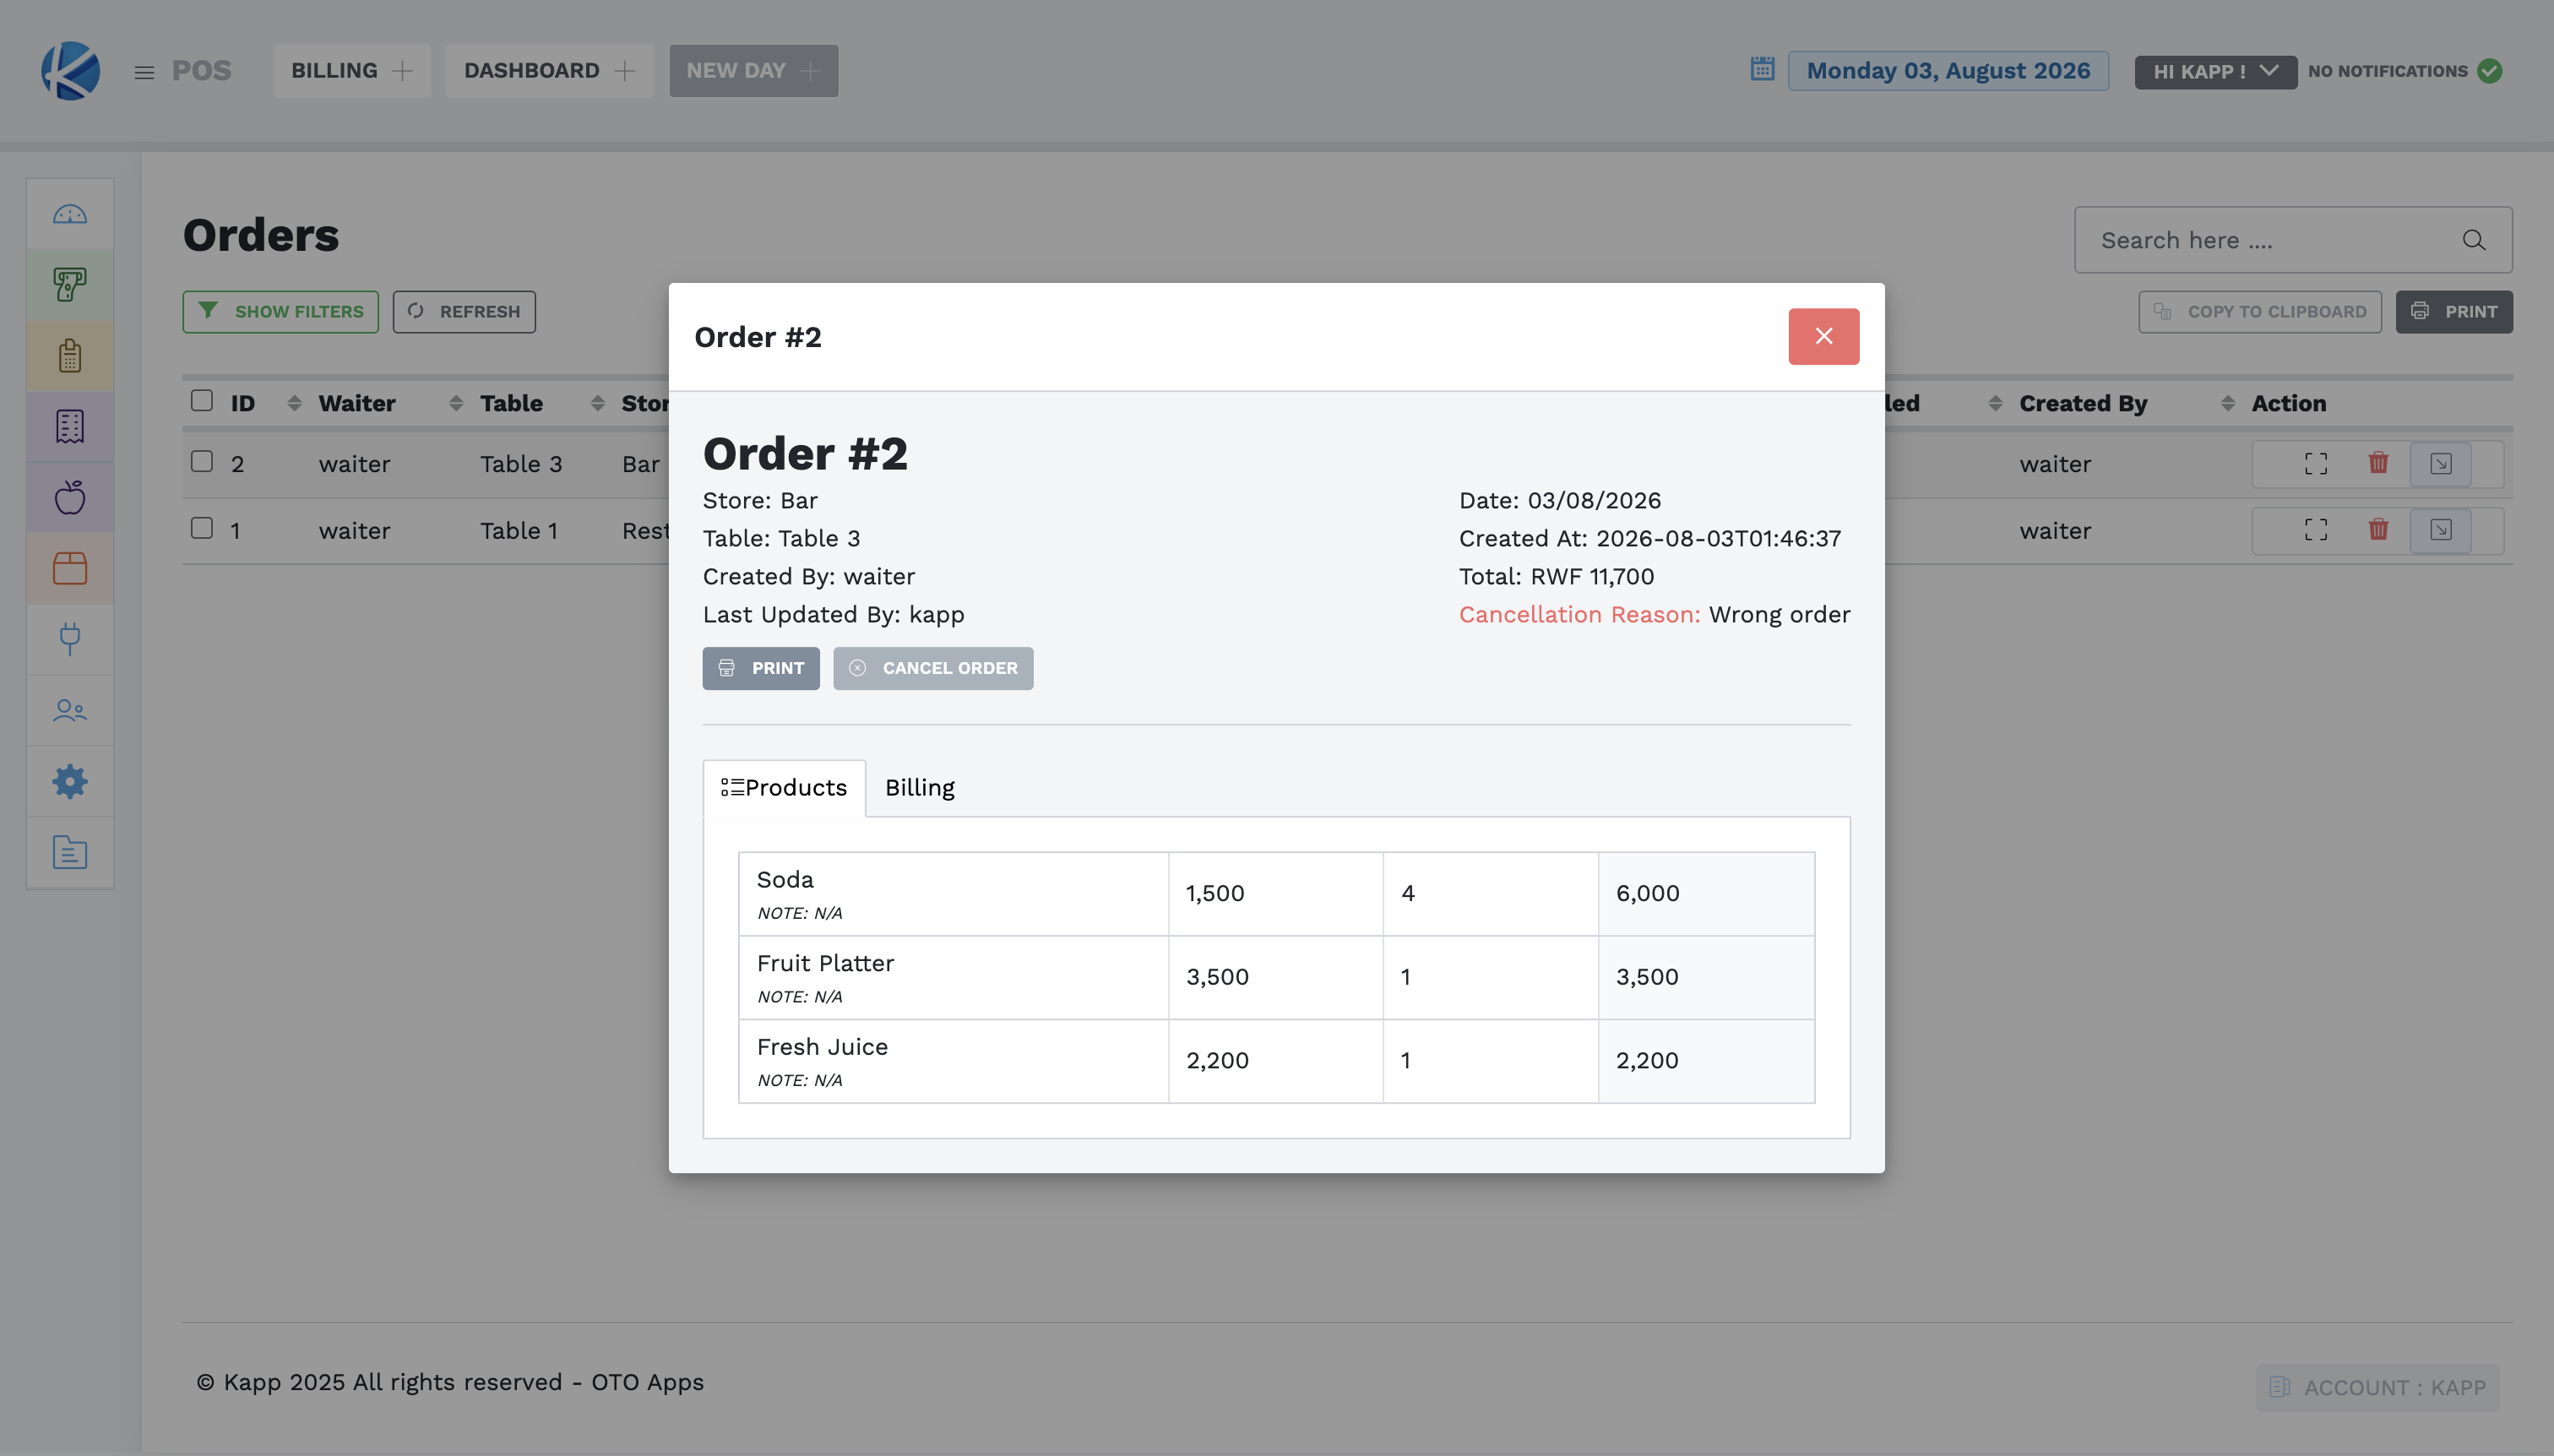Viewport: 2554px width, 1456px height.
Task: Open the clipboard orders sidebar icon
Action: pyautogui.click(x=70, y=356)
